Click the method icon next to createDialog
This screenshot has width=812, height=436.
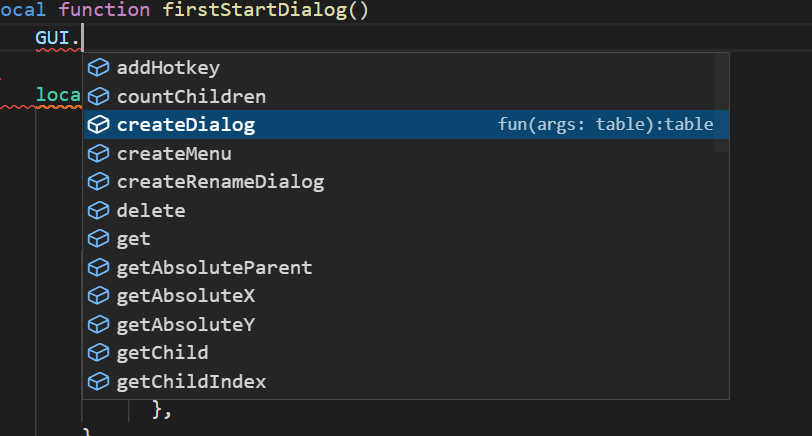98,124
